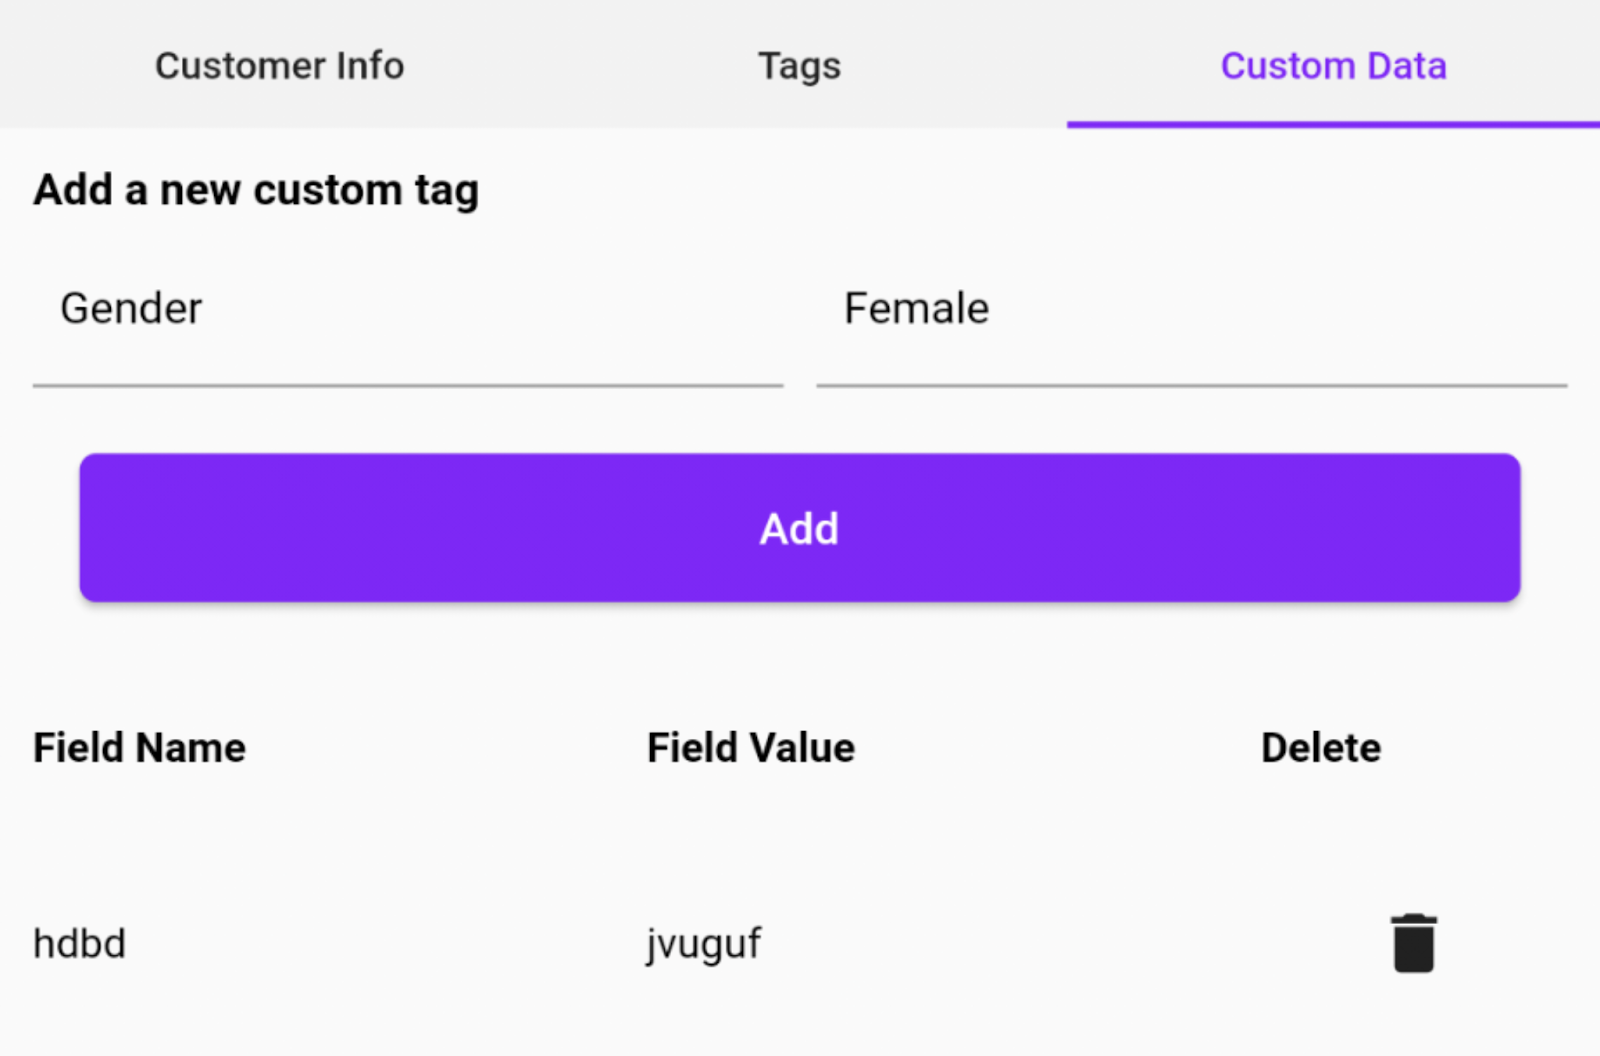The width and height of the screenshot is (1600, 1056).
Task: Open the Tags tab
Action: (799, 66)
